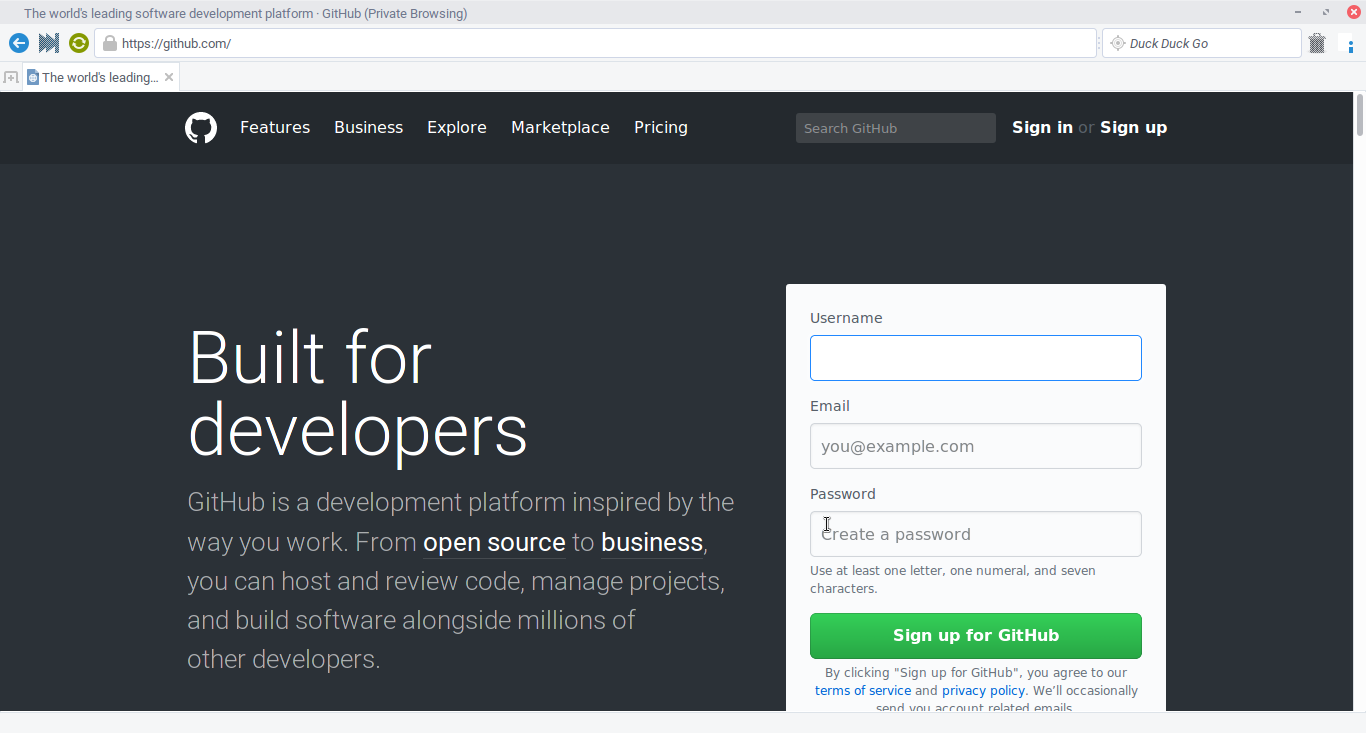1366x733 pixels.
Task: Open the Explore section in GitHub navigation
Action: pyautogui.click(x=456, y=127)
